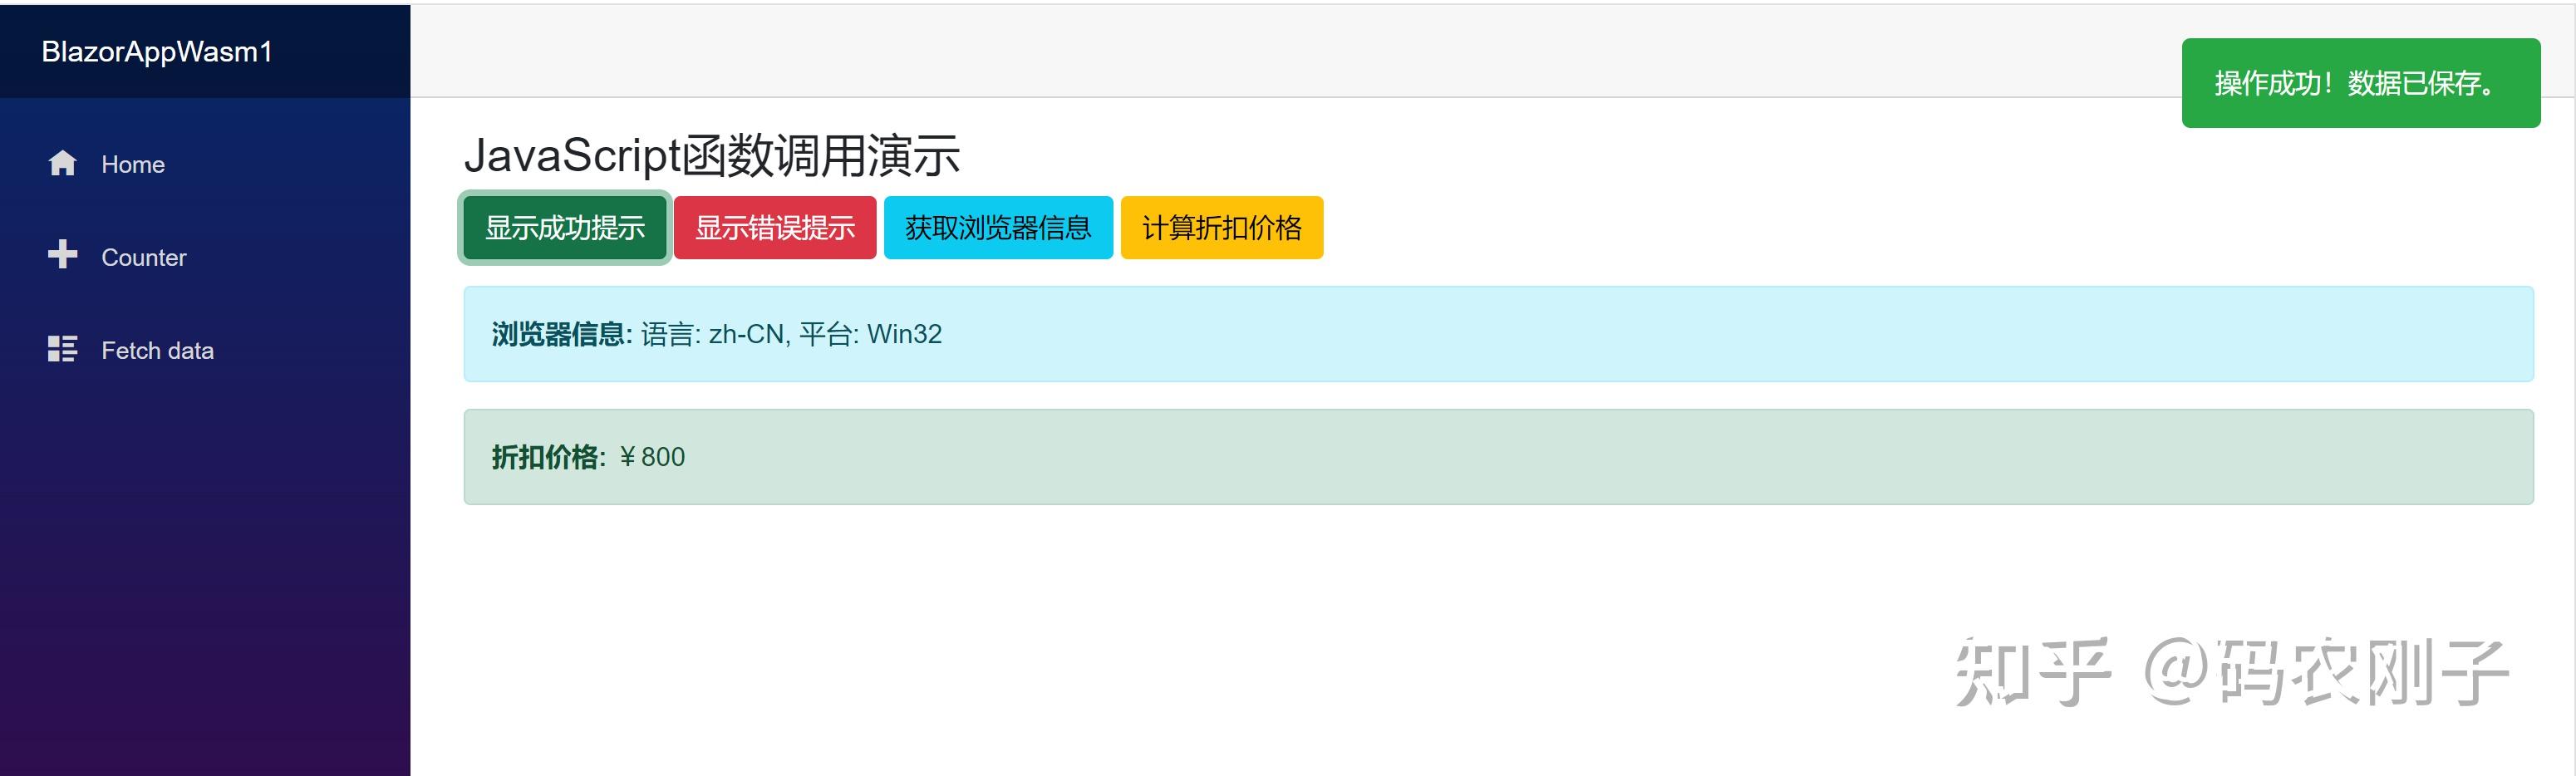Open the Fetch data page
Screen dimensions: 2576x776
click(x=156, y=350)
